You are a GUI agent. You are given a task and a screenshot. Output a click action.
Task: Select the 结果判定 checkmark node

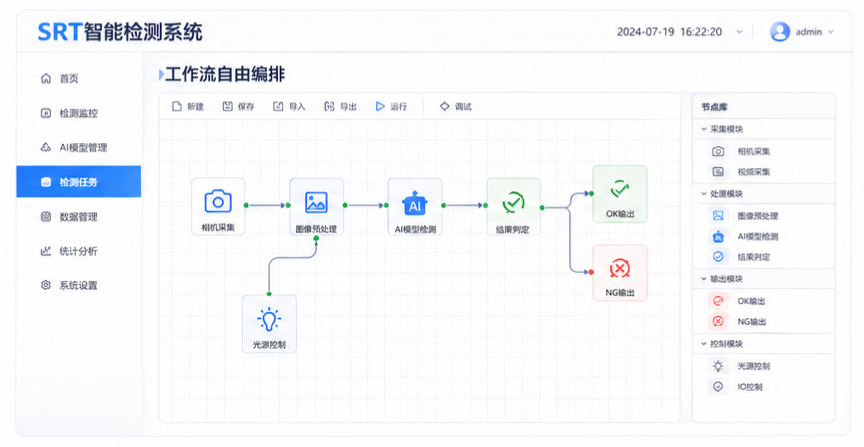click(x=513, y=206)
